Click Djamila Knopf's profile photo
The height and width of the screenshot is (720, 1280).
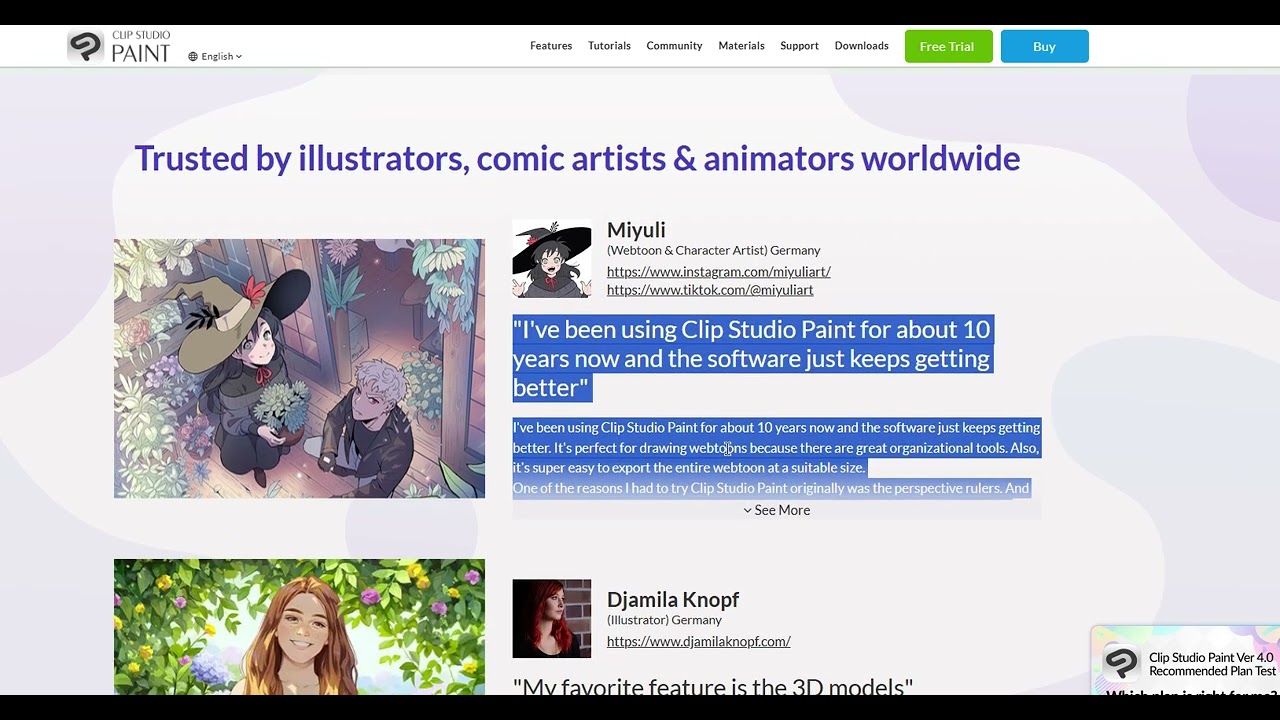click(x=552, y=619)
